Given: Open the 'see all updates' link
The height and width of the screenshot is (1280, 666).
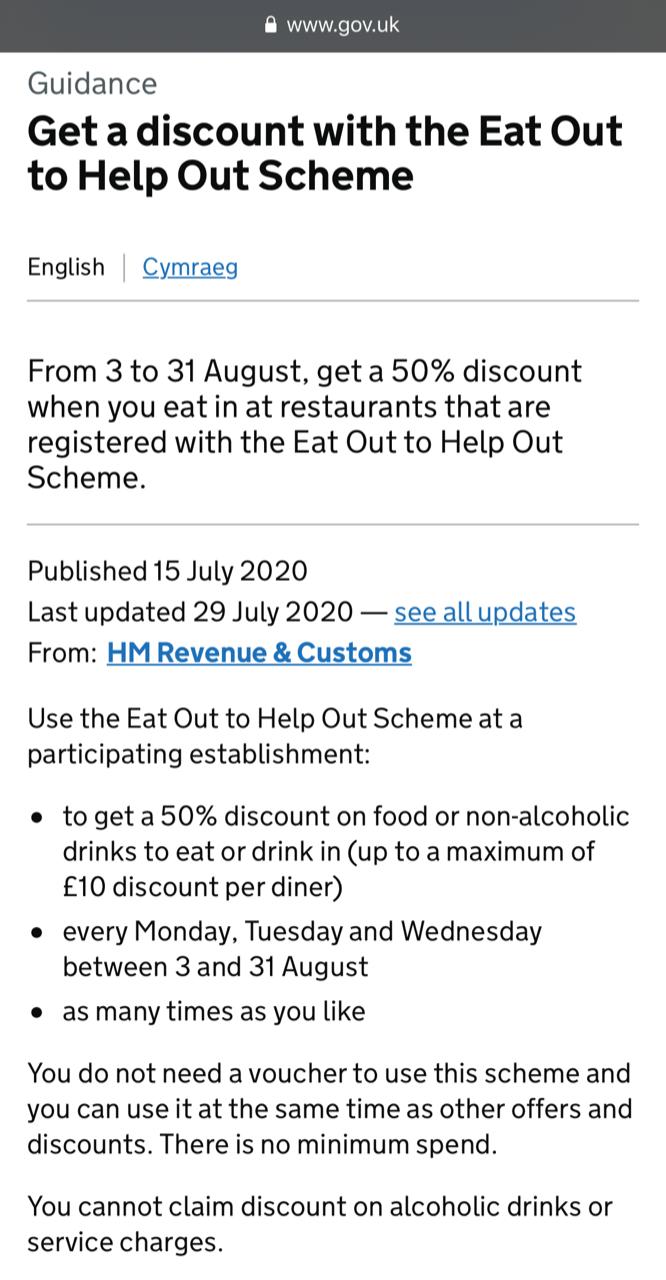Looking at the screenshot, I should [485, 612].
